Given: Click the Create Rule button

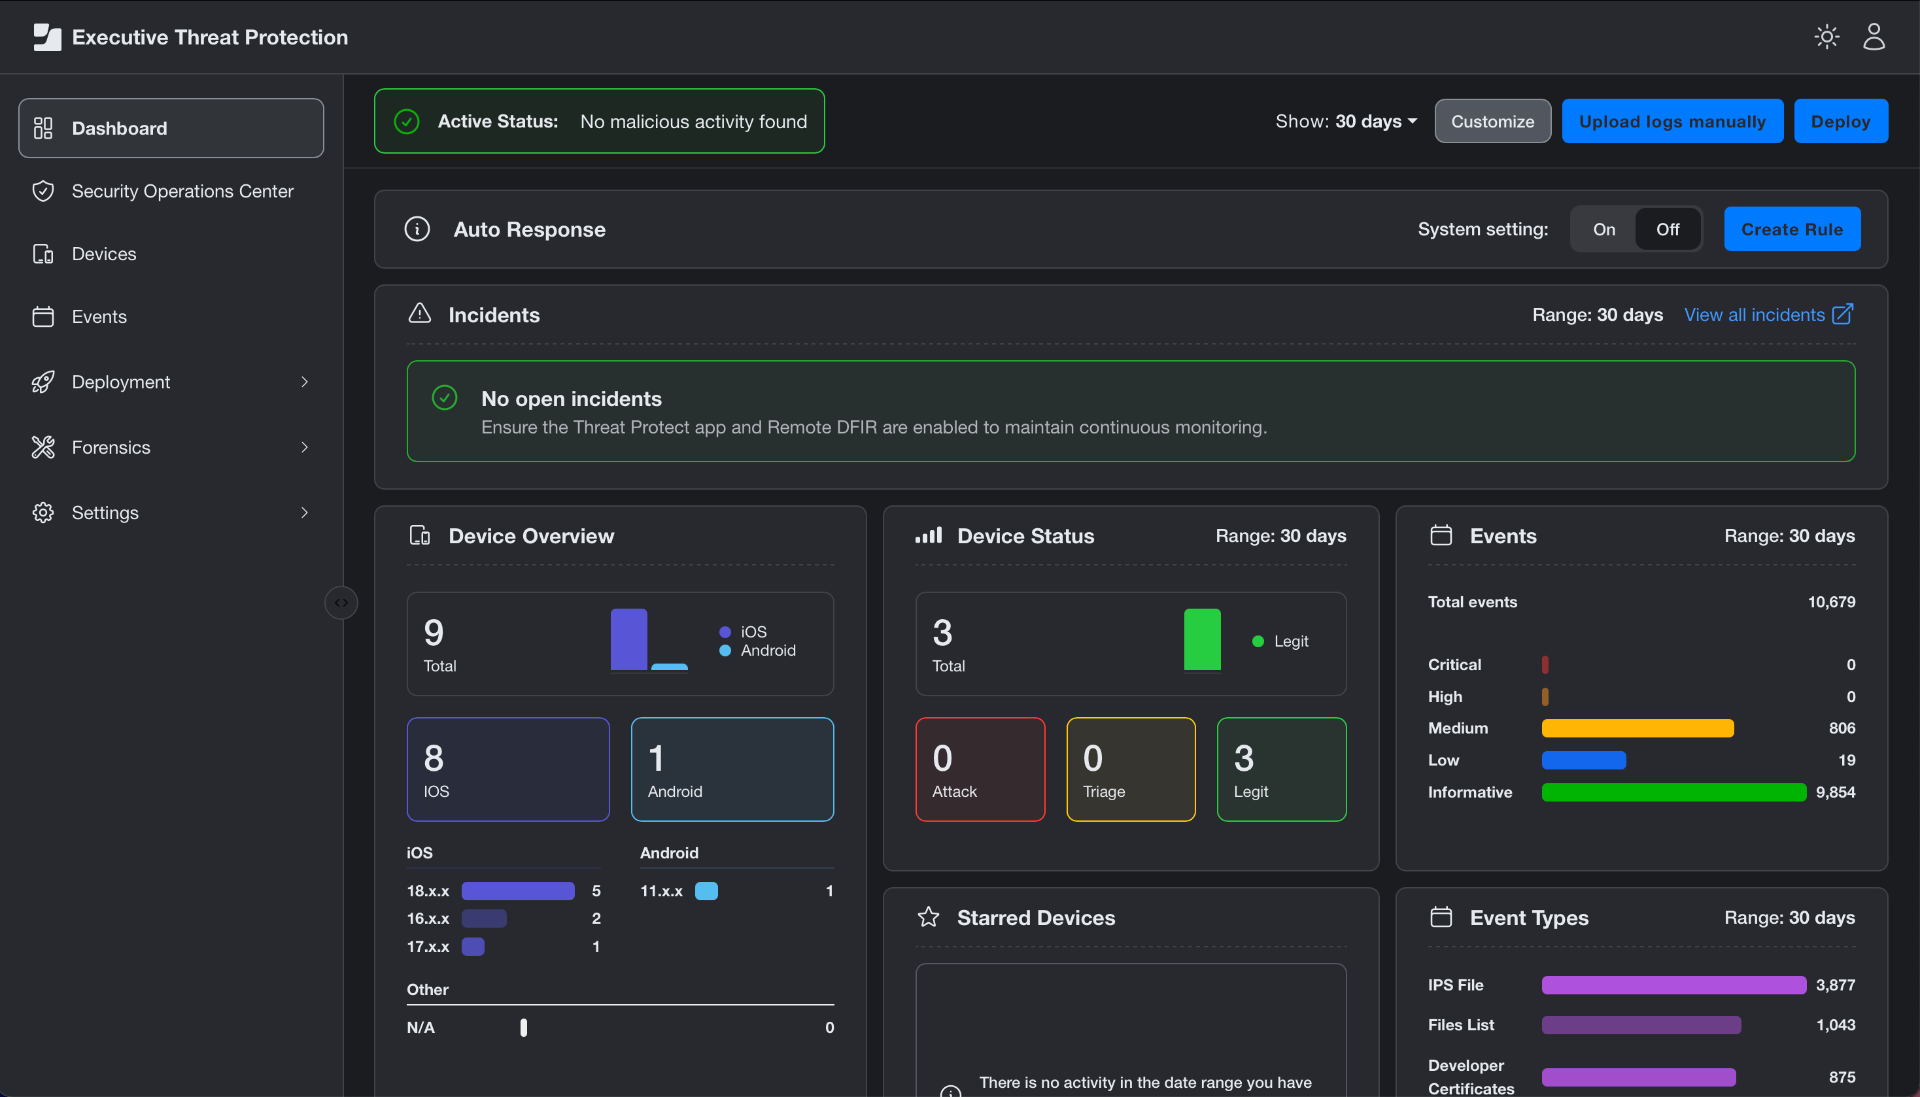Looking at the screenshot, I should (x=1792, y=229).
